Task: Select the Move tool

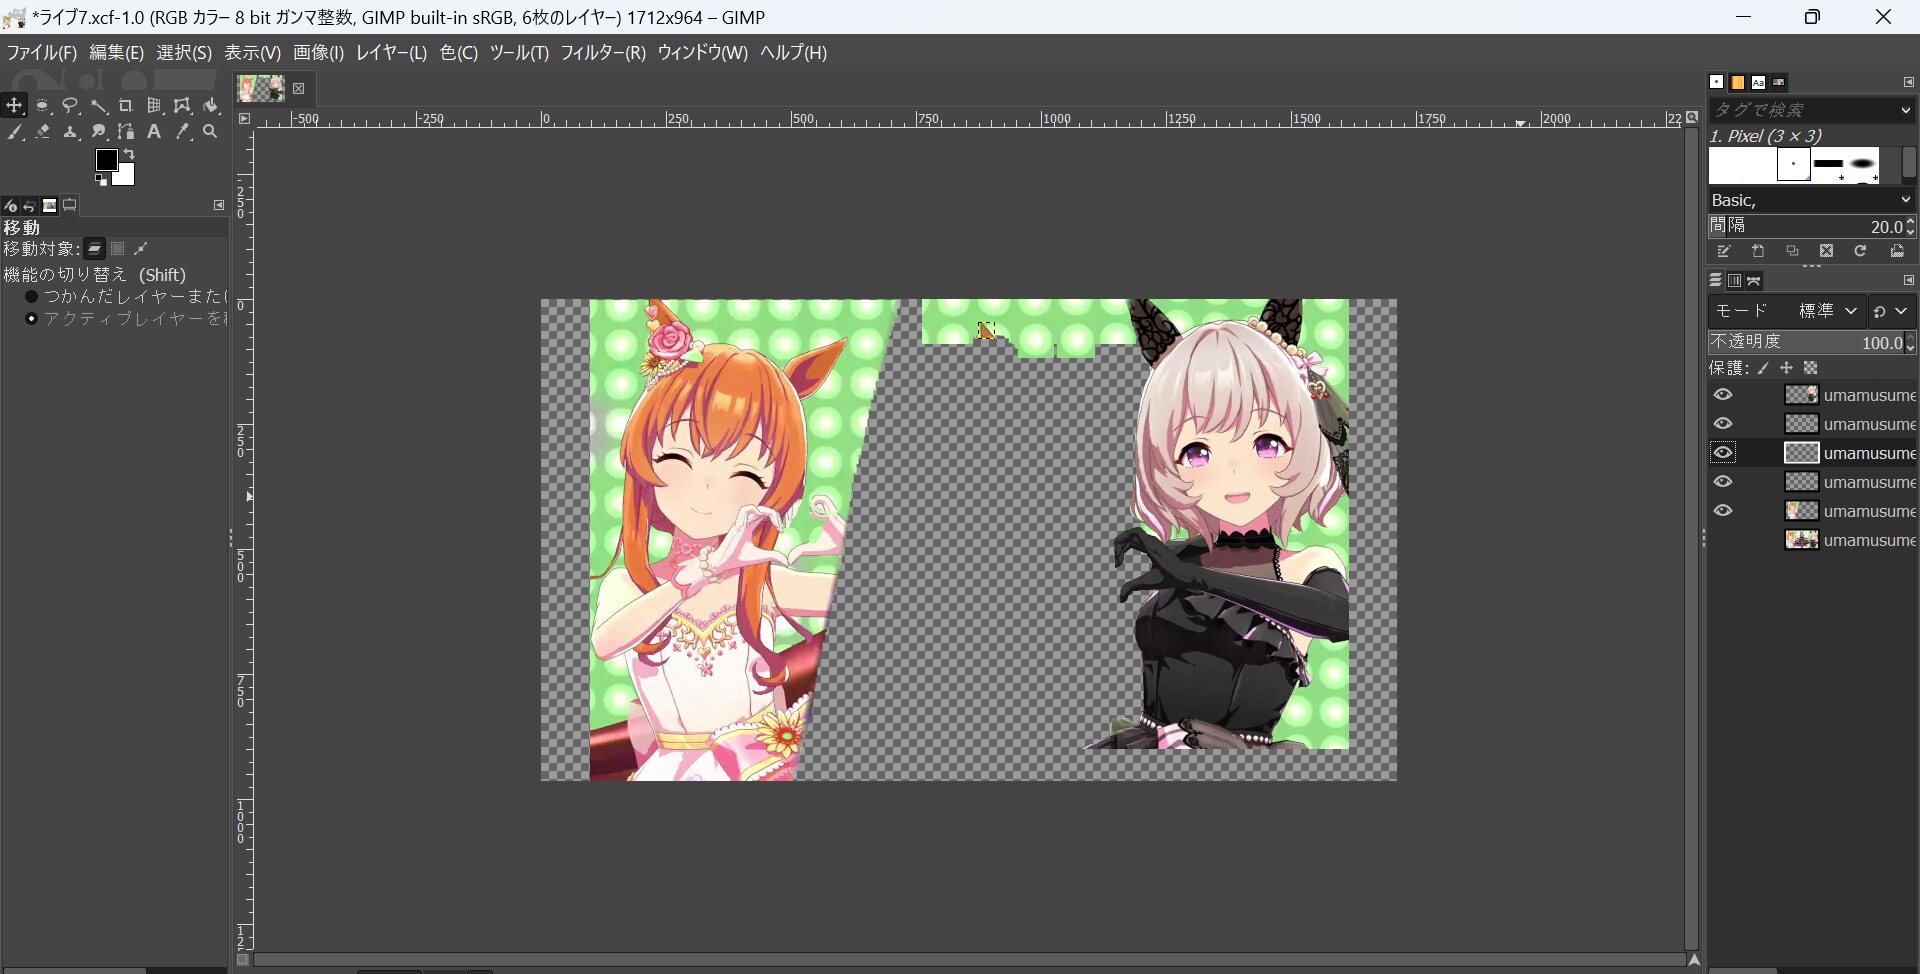Action: [14, 105]
